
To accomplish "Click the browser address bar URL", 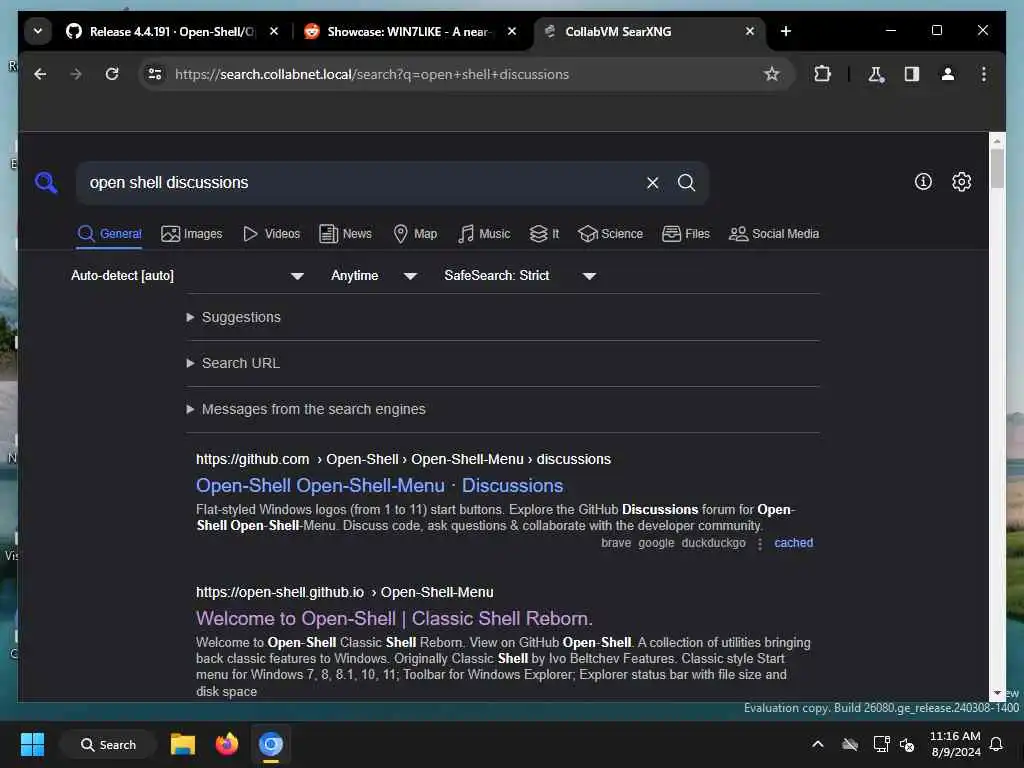I will pyautogui.click(x=372, y=74).
